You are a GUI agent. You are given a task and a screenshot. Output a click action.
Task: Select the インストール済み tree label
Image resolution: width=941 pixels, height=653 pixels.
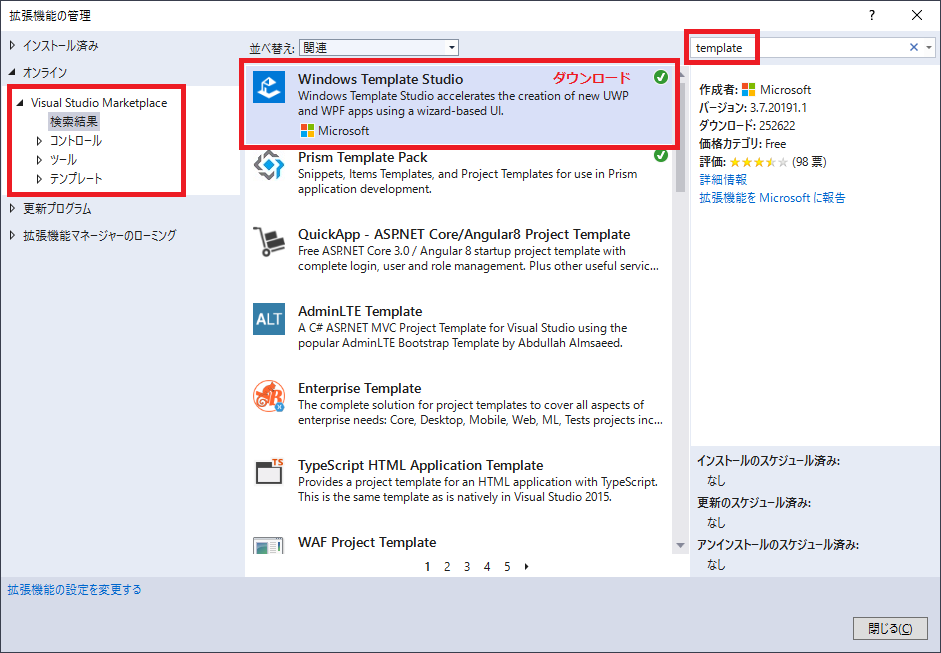point(61,46)
